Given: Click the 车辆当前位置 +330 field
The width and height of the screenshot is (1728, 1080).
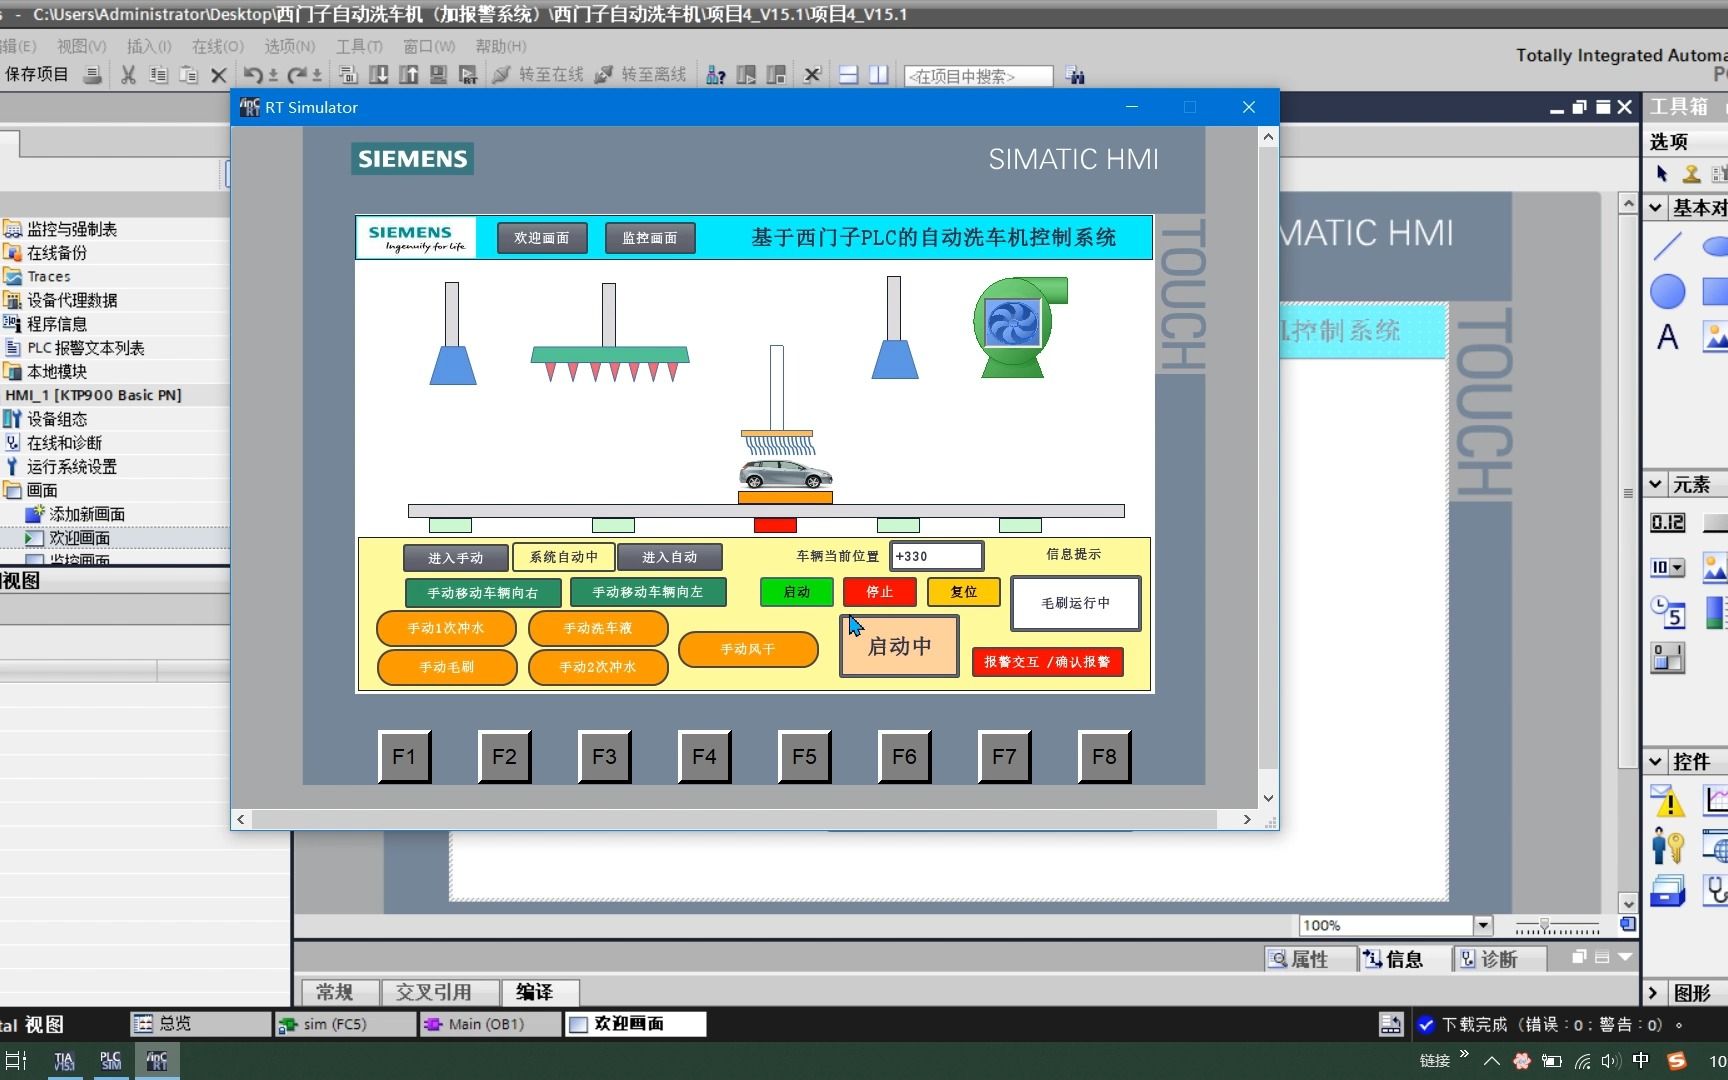Looking at the screenshot, I should [x=936, y=556].
